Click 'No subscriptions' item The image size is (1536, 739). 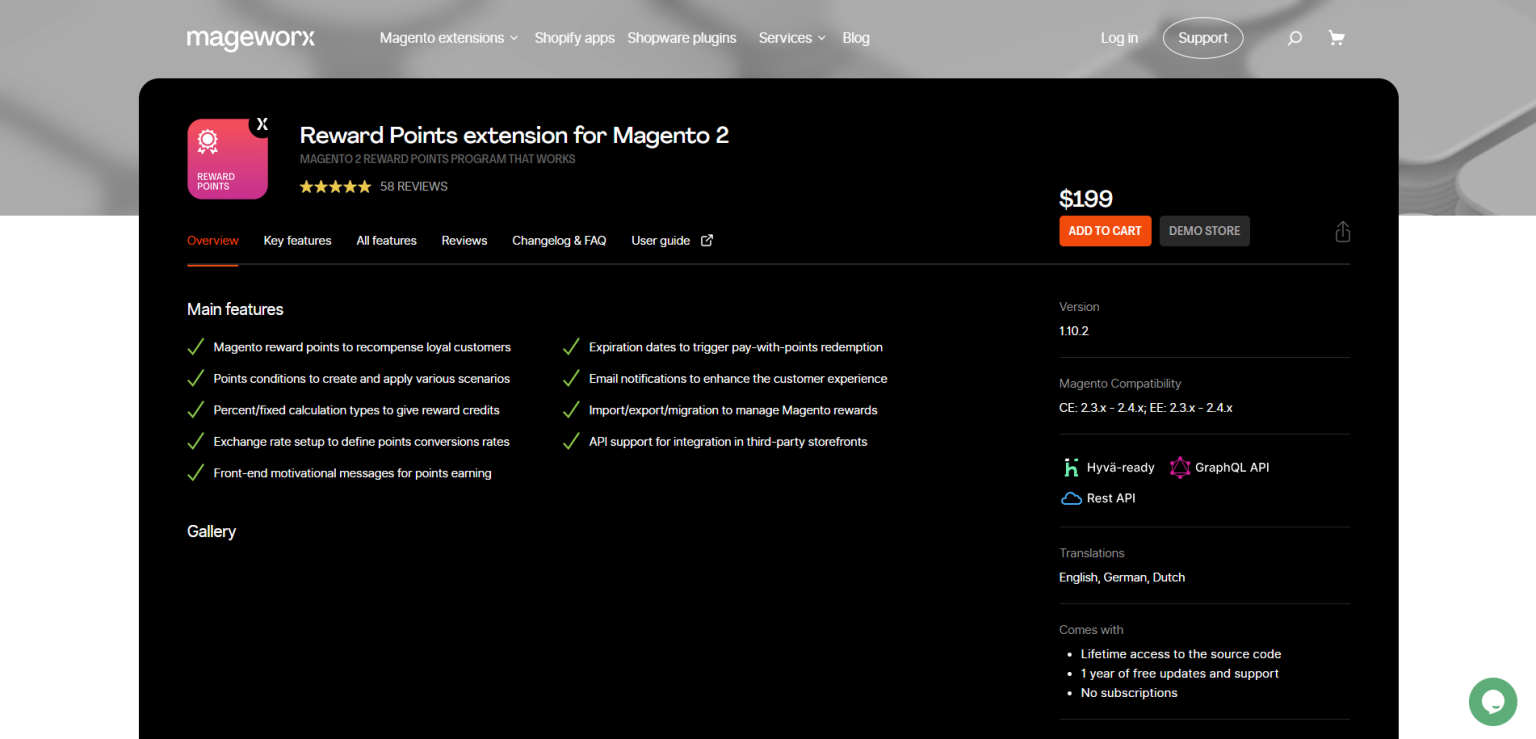click(x=1129, y=693)
